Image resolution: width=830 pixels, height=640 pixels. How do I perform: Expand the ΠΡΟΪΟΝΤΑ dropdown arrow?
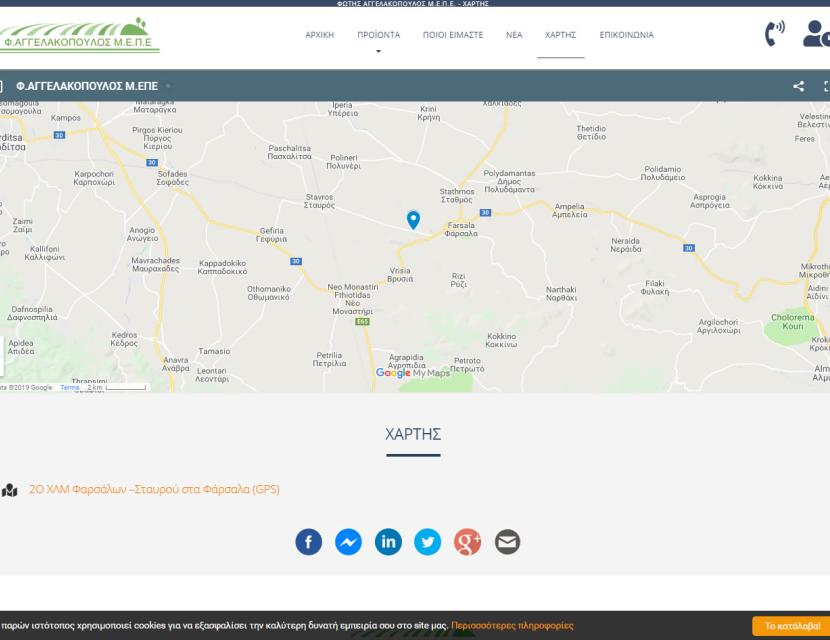378,51
